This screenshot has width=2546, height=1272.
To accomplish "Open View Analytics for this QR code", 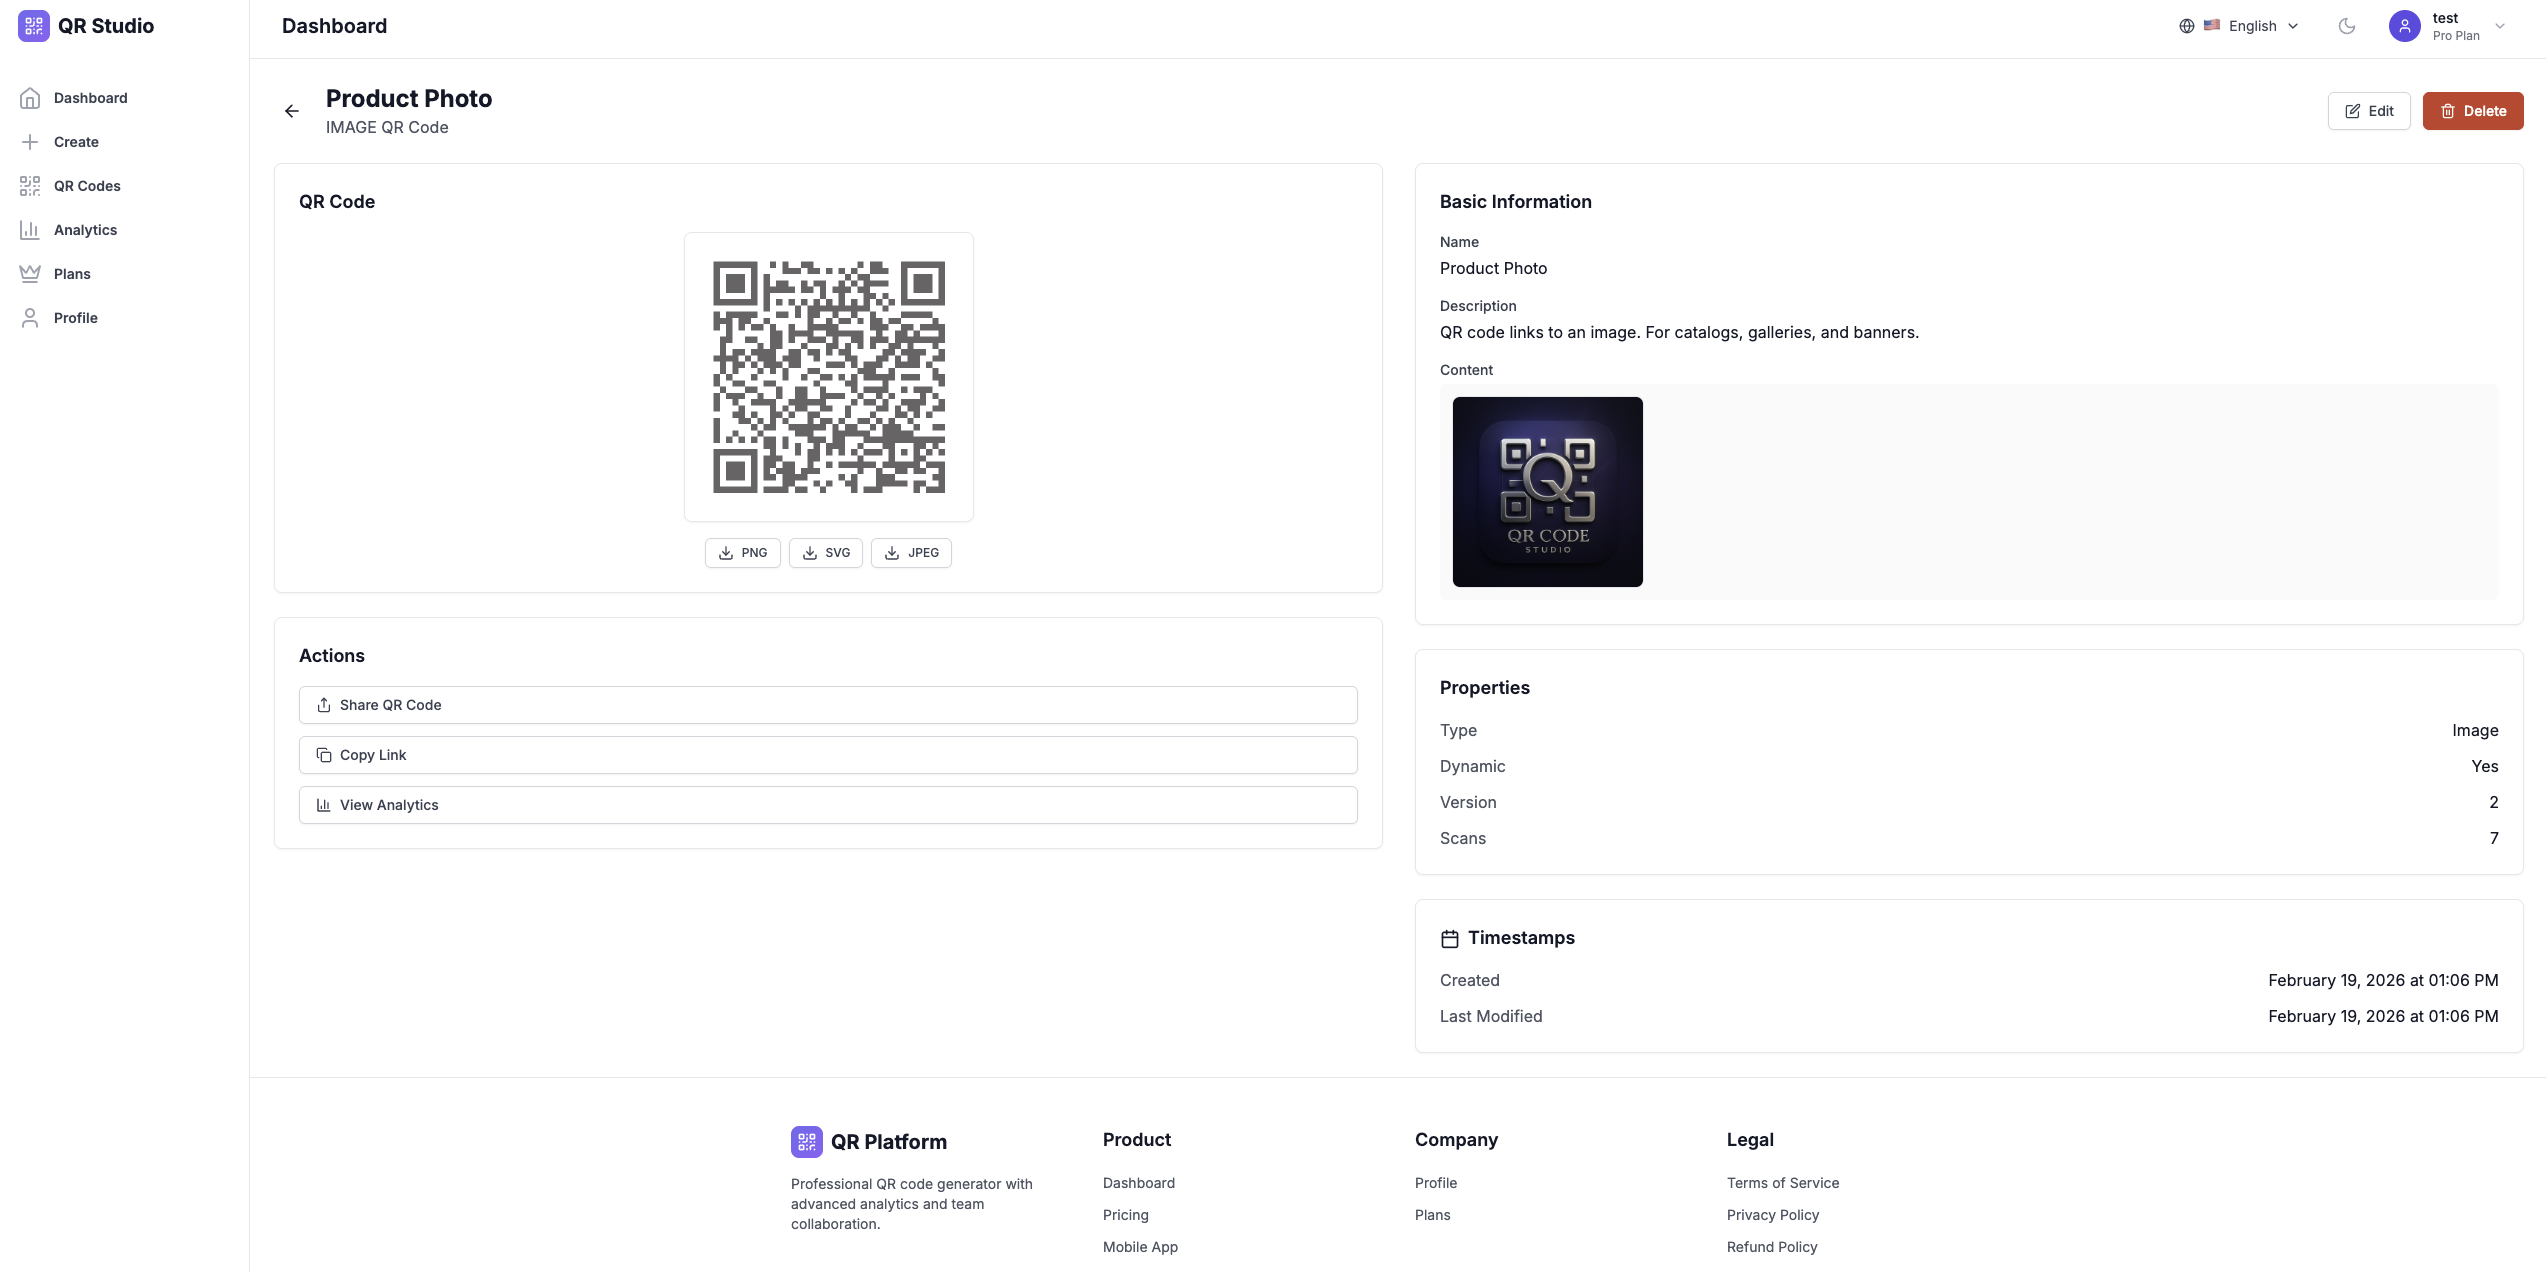I will point(827,804).
